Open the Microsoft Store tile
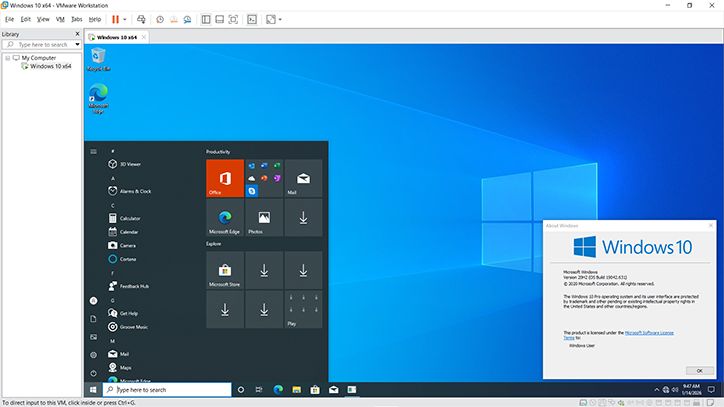 (x=225, y=270)
